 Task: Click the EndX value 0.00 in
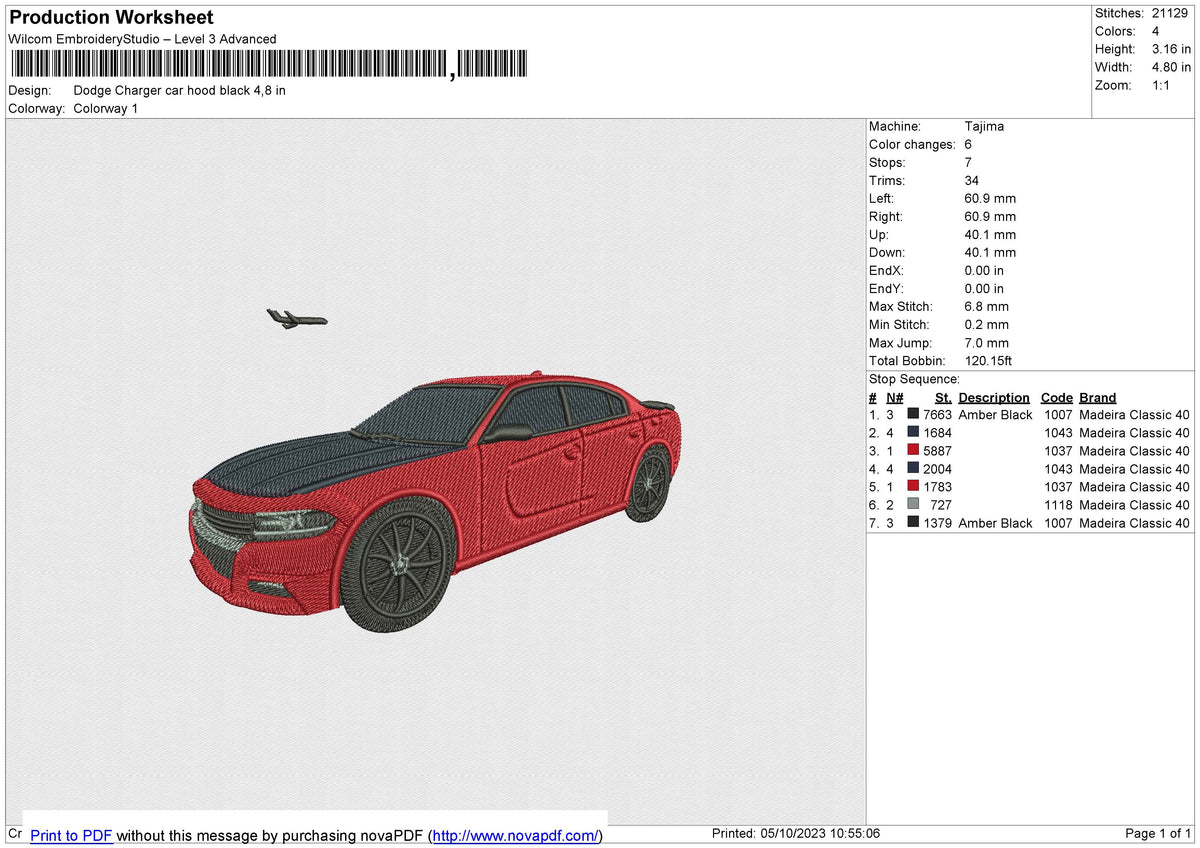tap(984, 271)
